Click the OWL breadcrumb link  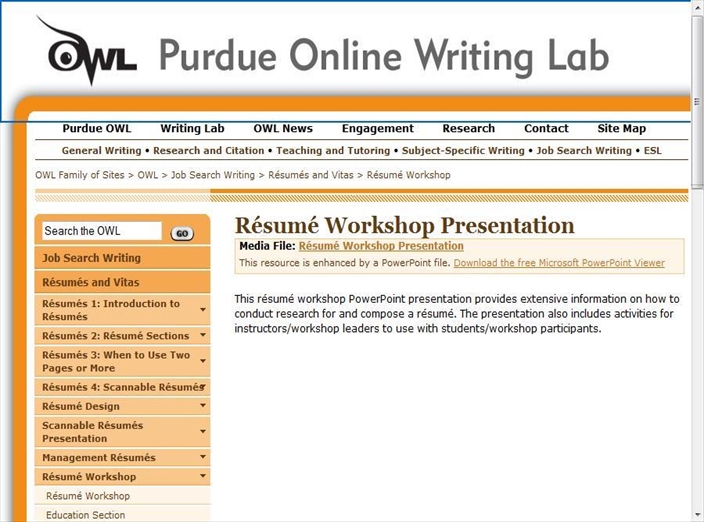pos(148,175)
